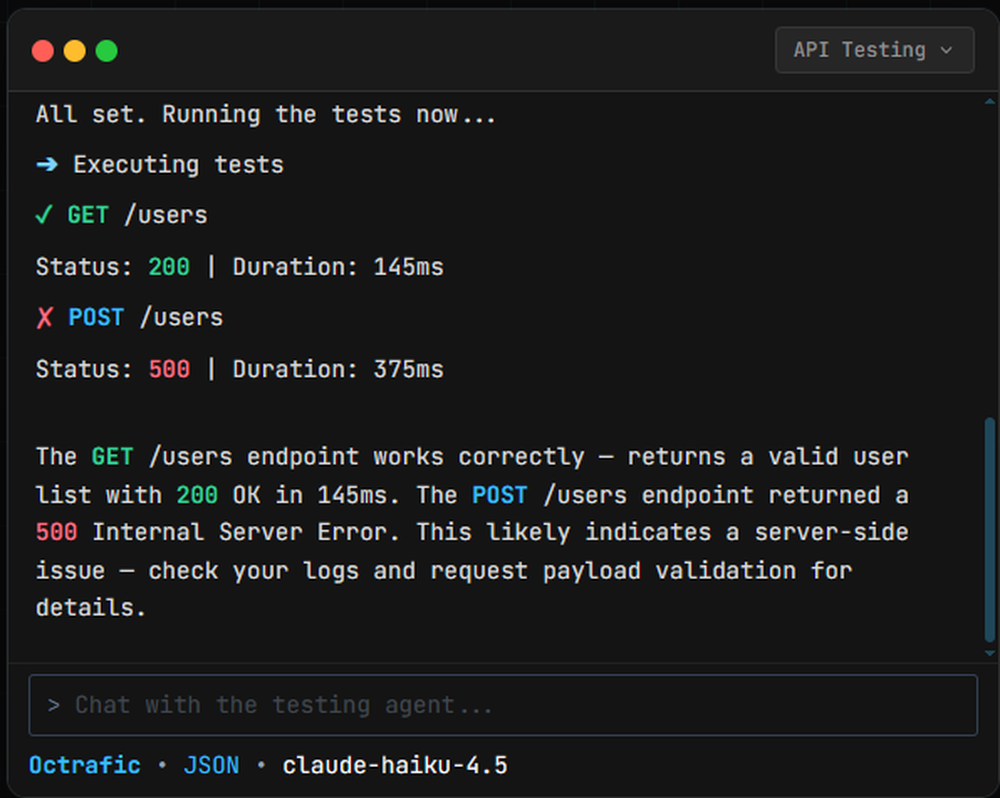Select the API Testing tab label
Image resolution: width=1000 pixels, height=798 pixels.
pos(862,50)
